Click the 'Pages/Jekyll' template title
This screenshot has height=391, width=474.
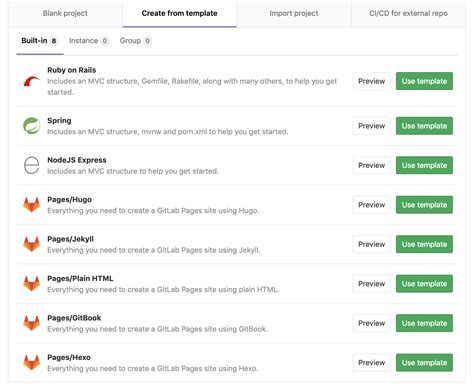click(70, 239)
